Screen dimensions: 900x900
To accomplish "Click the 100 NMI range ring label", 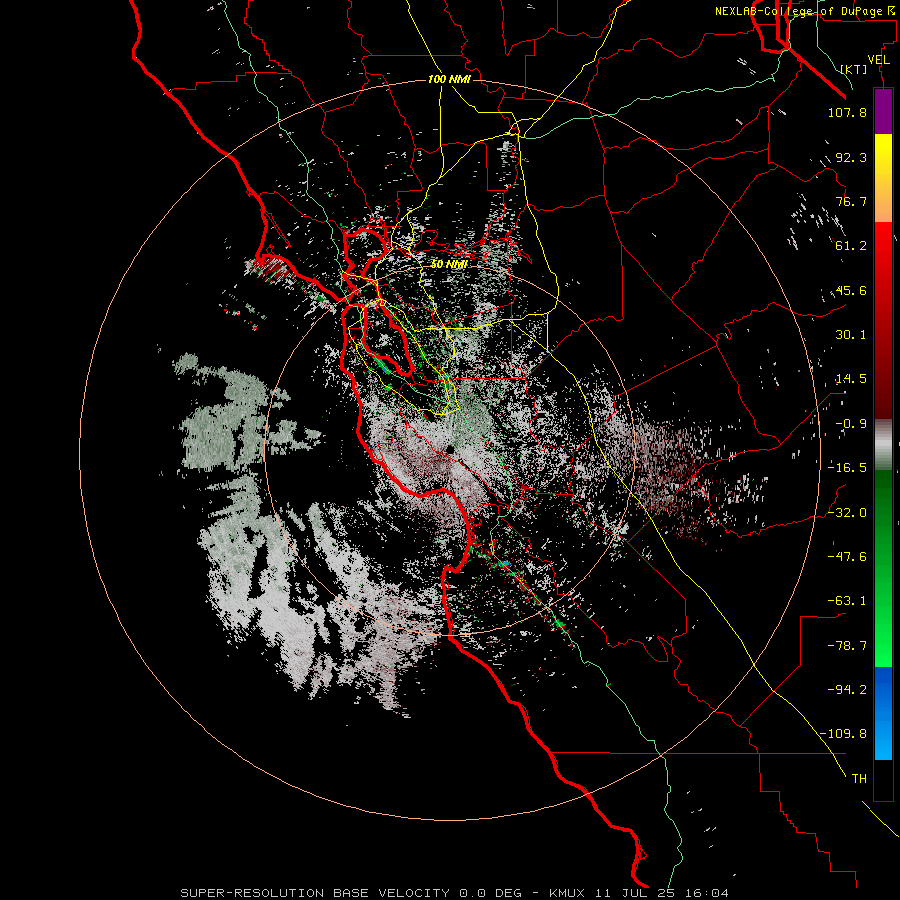I will (x=449, y=79).
